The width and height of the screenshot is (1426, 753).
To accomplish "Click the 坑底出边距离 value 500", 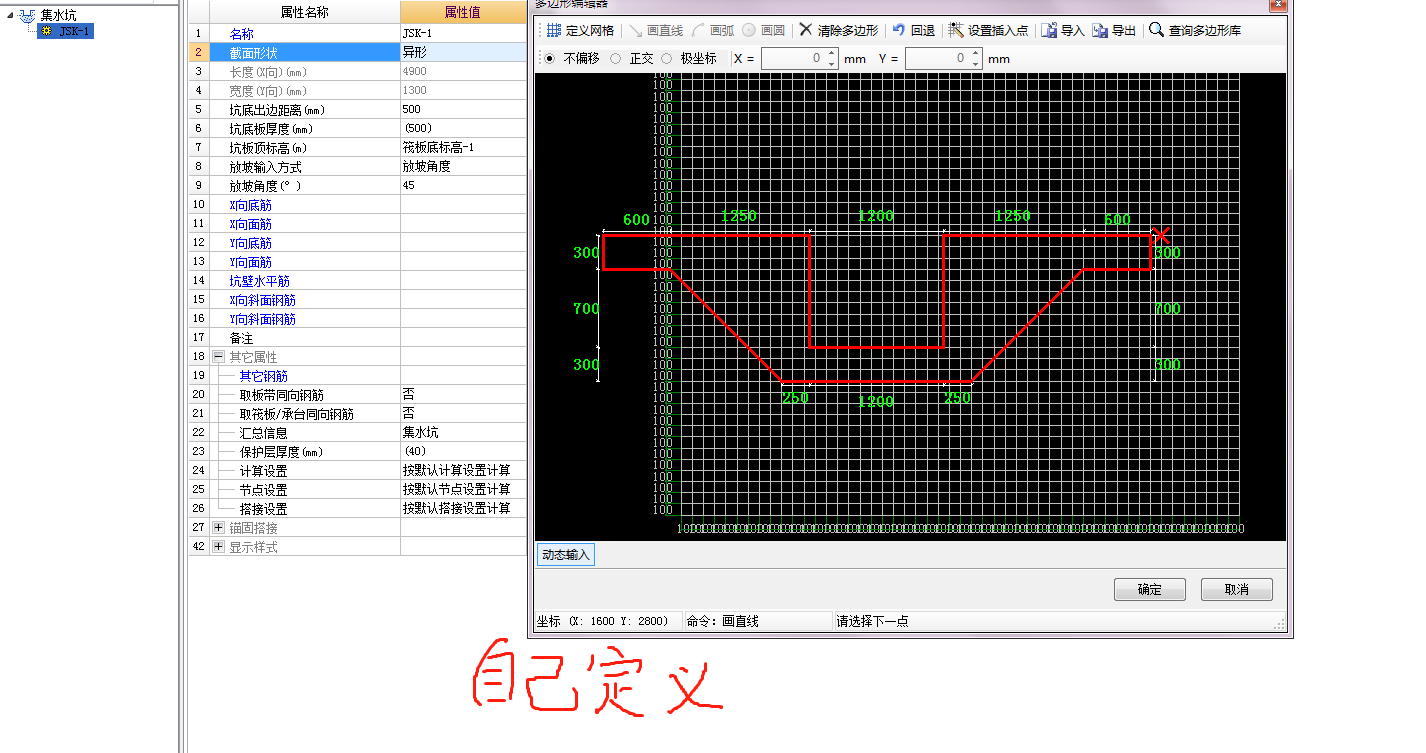I will pos(463,109).
